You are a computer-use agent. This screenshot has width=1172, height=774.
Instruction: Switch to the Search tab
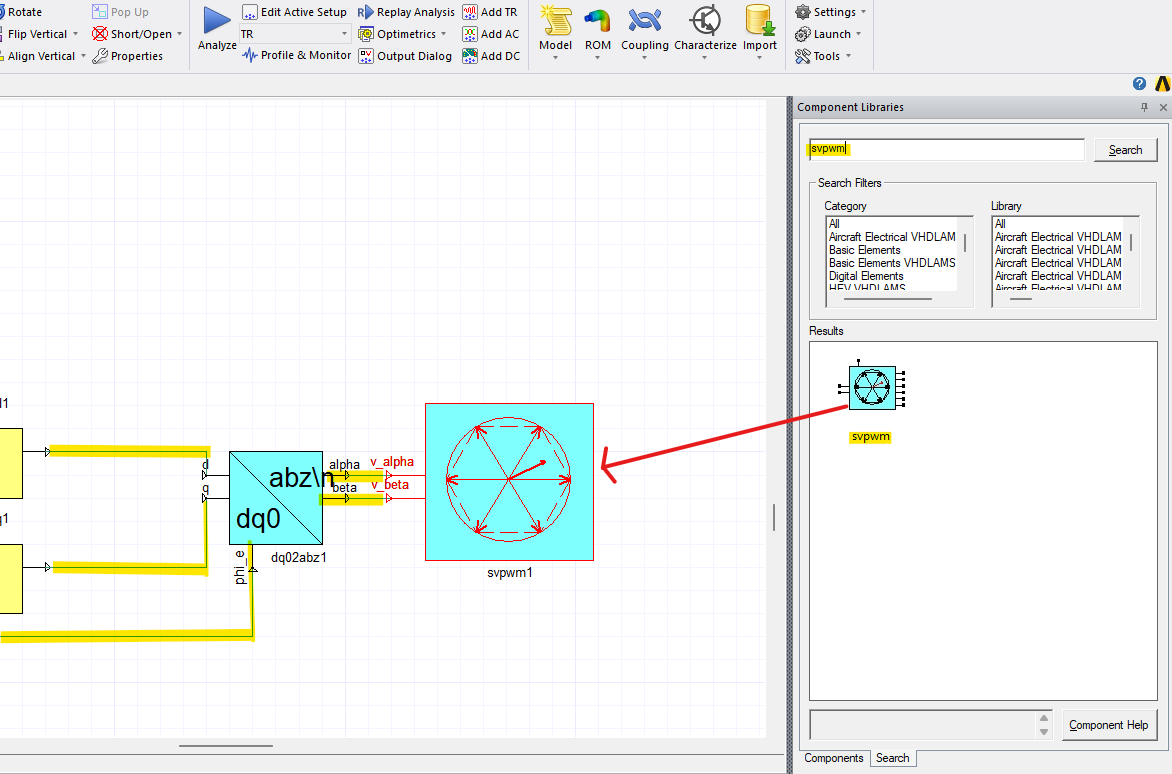click(x=892, y=758)
